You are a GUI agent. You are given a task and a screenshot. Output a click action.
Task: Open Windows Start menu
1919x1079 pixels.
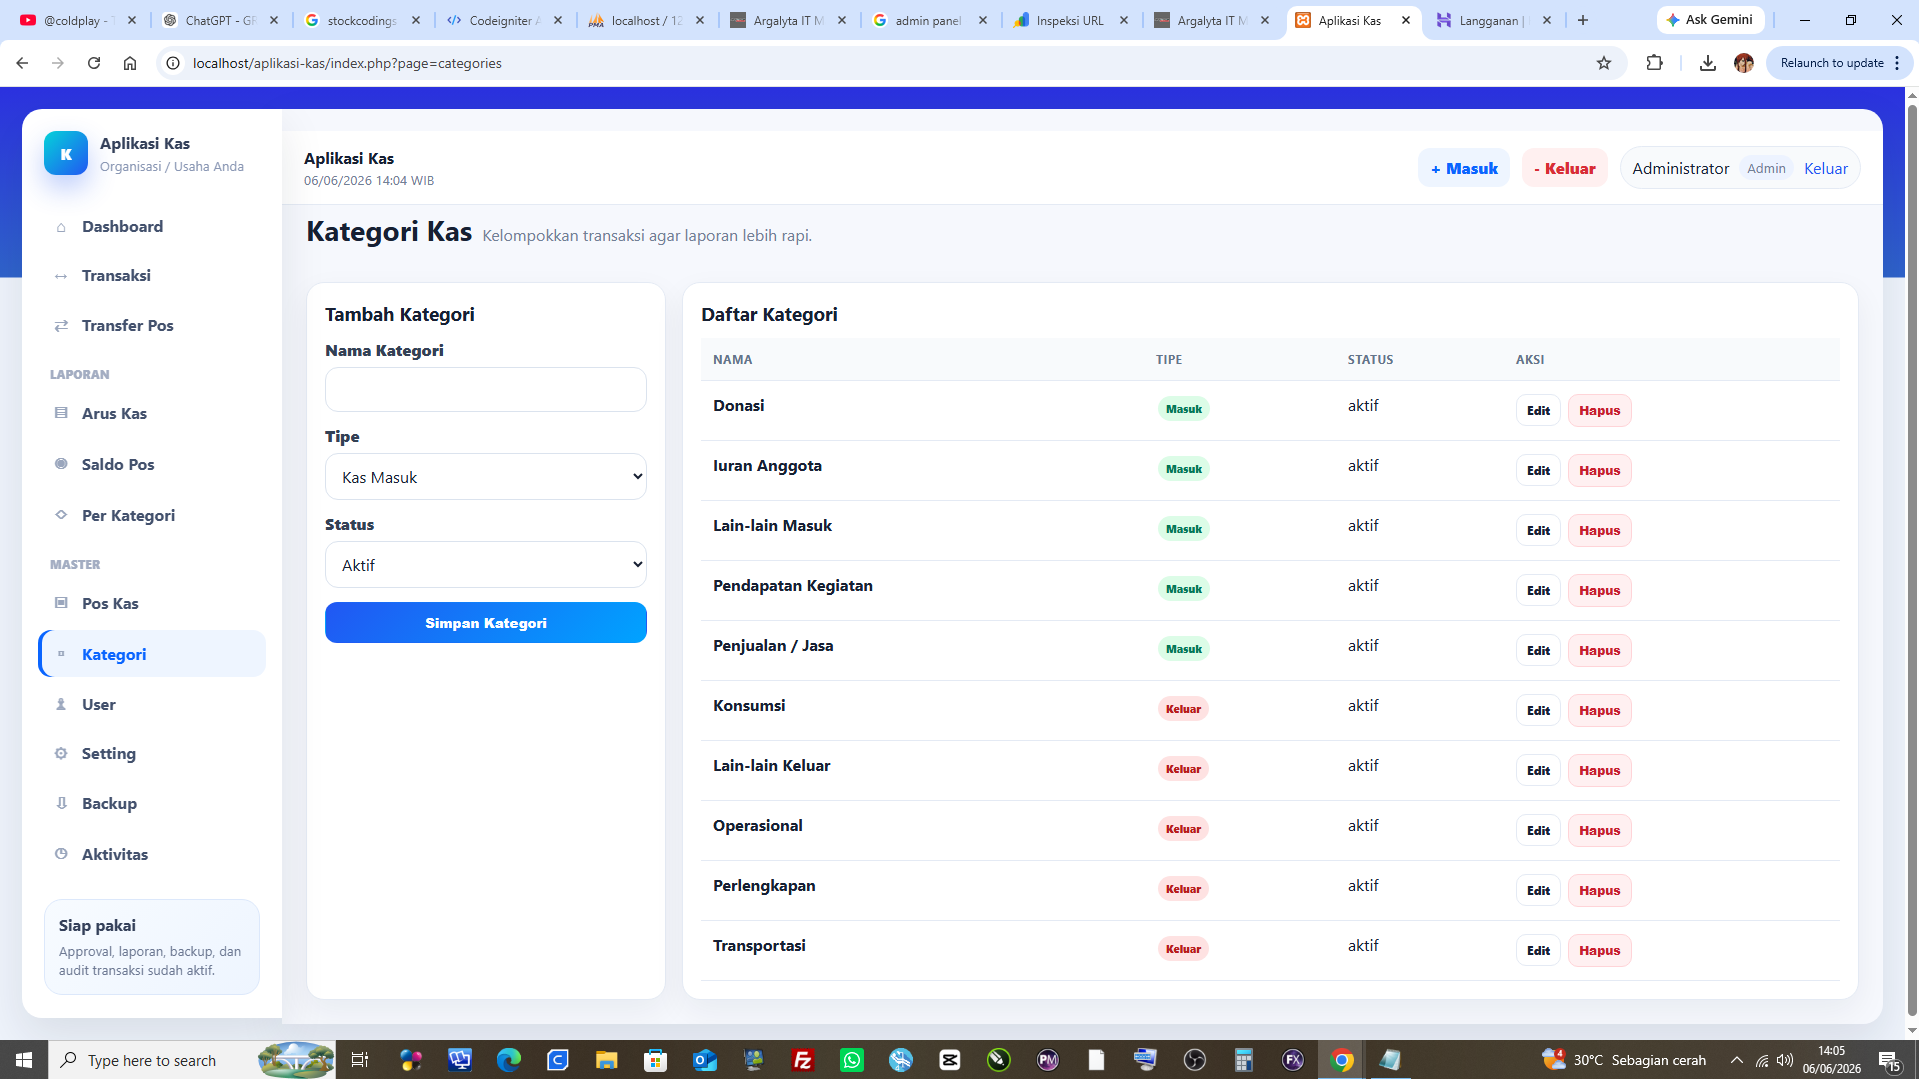[x=24, y=1060]
